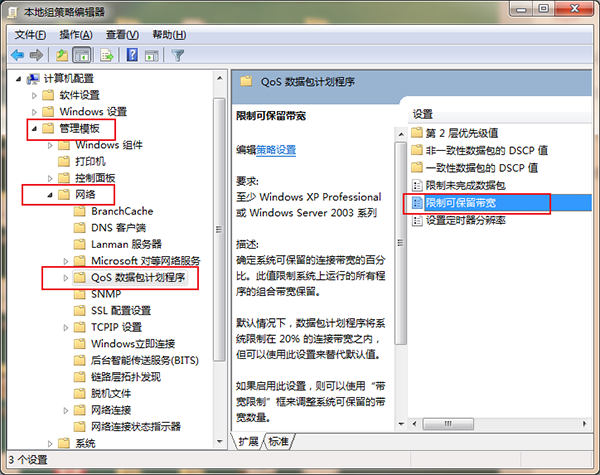Click the BranchCache folder icon
The image size is (600, 475).
pyautogui.click(x=80, y=211)
